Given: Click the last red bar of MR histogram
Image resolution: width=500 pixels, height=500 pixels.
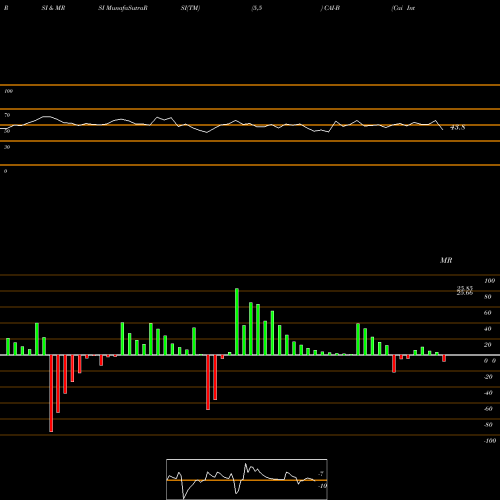Looking at the screenshot, I should tap(444, 358).
